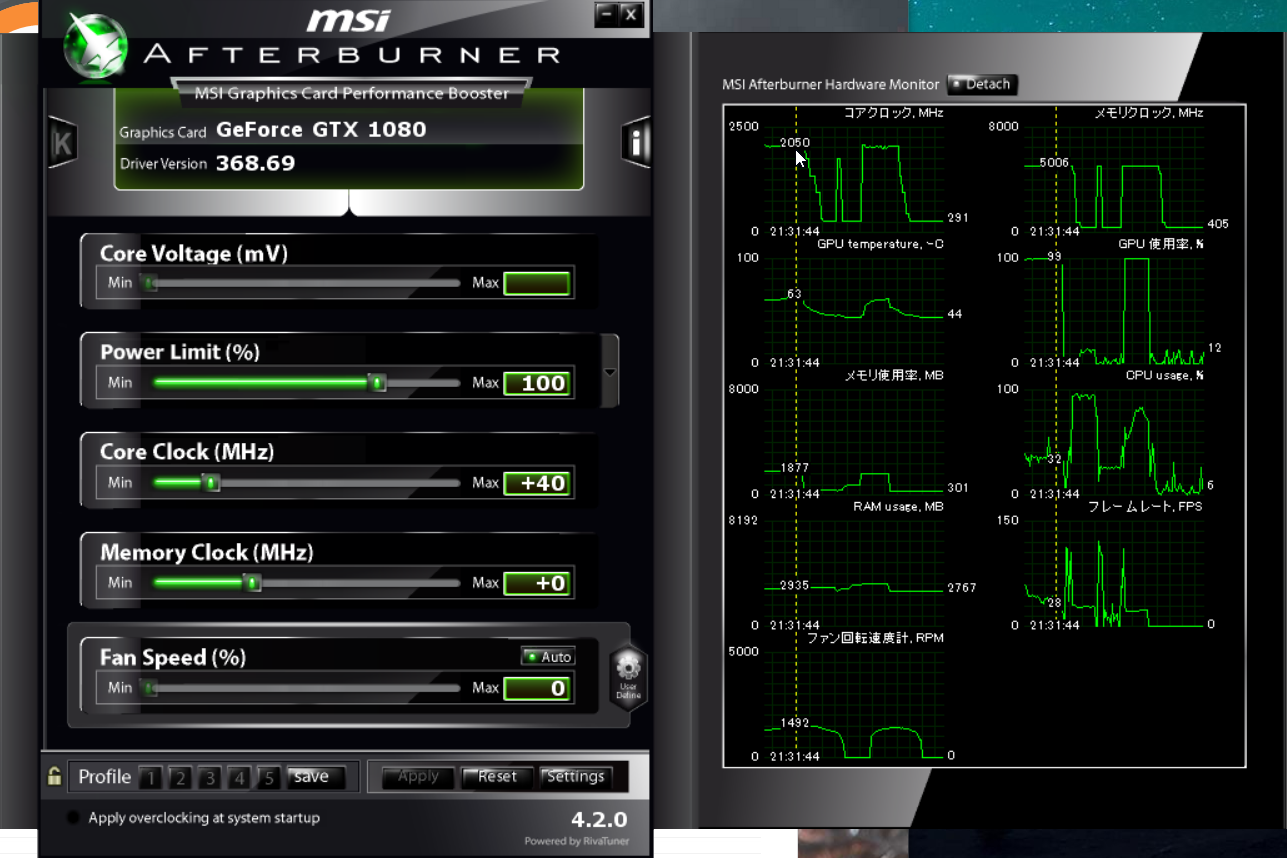Select profile slot 5
The image size is (1287, 858).
[x=268, y=778]
